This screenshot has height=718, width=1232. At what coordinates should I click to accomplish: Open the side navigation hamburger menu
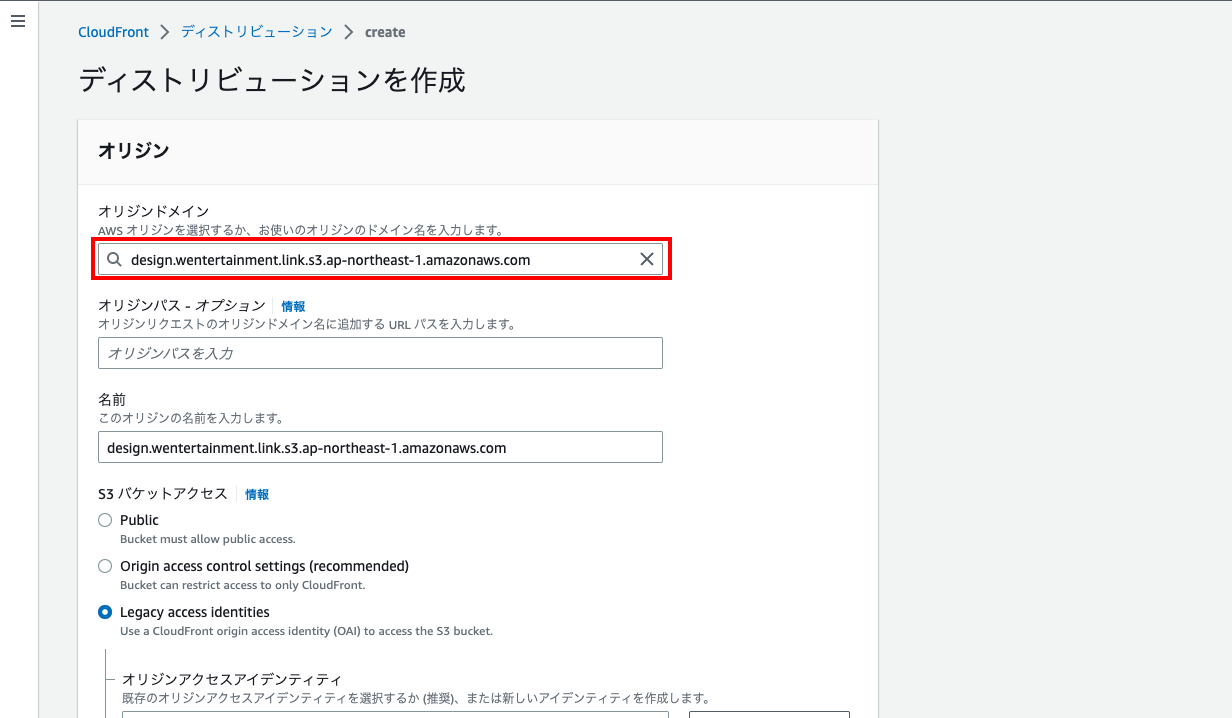point(17,22)
